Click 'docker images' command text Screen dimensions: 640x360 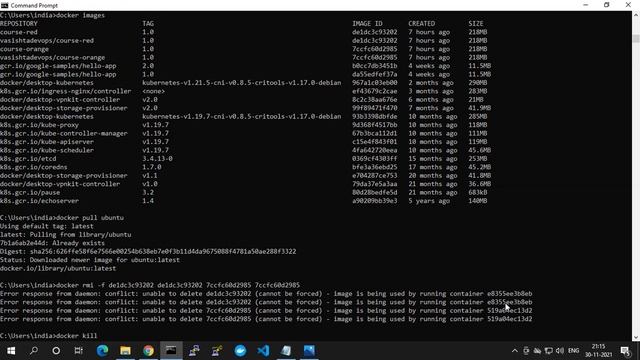tap(80, 15)
